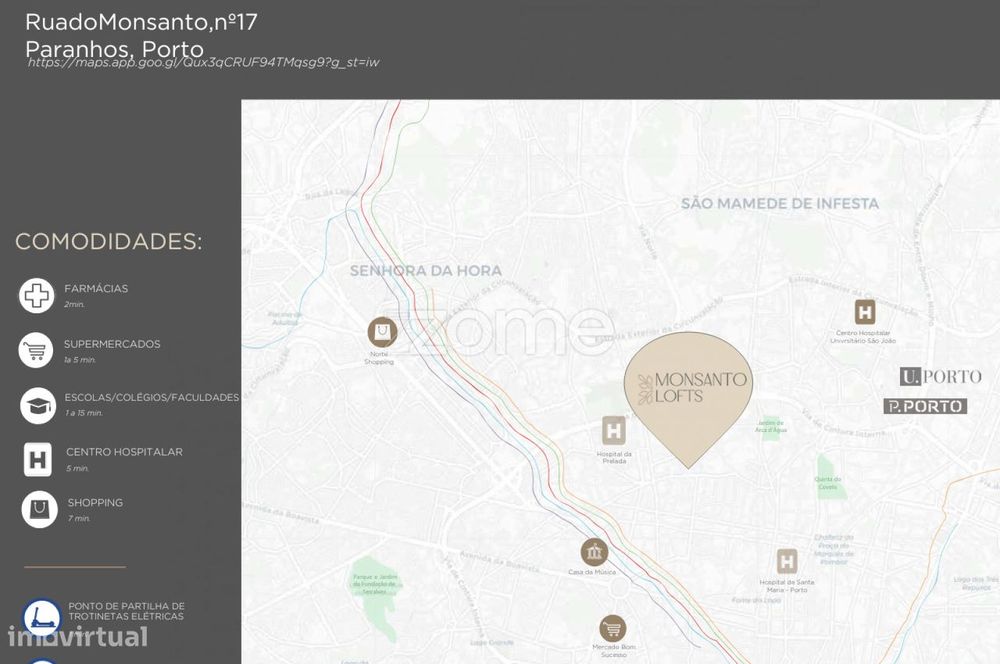
Task: Select the Mercado Bom Sucesso cart marker
Action: click(612, 629)
